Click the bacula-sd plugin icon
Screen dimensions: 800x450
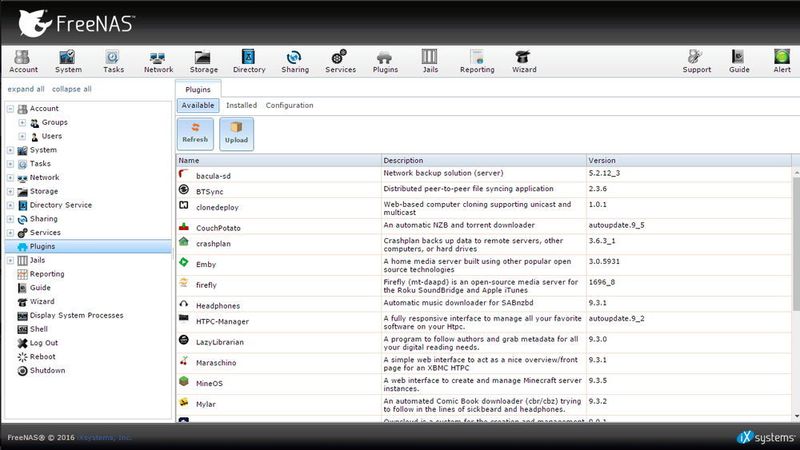[184, 174]
